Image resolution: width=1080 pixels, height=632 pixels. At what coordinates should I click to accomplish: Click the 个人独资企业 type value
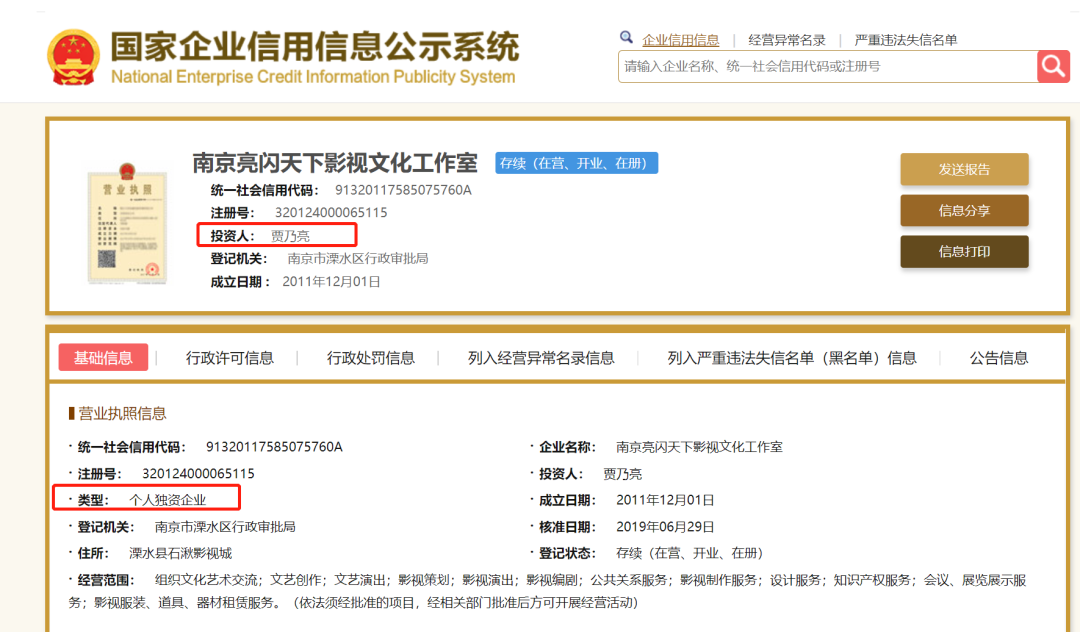(167, 500)
